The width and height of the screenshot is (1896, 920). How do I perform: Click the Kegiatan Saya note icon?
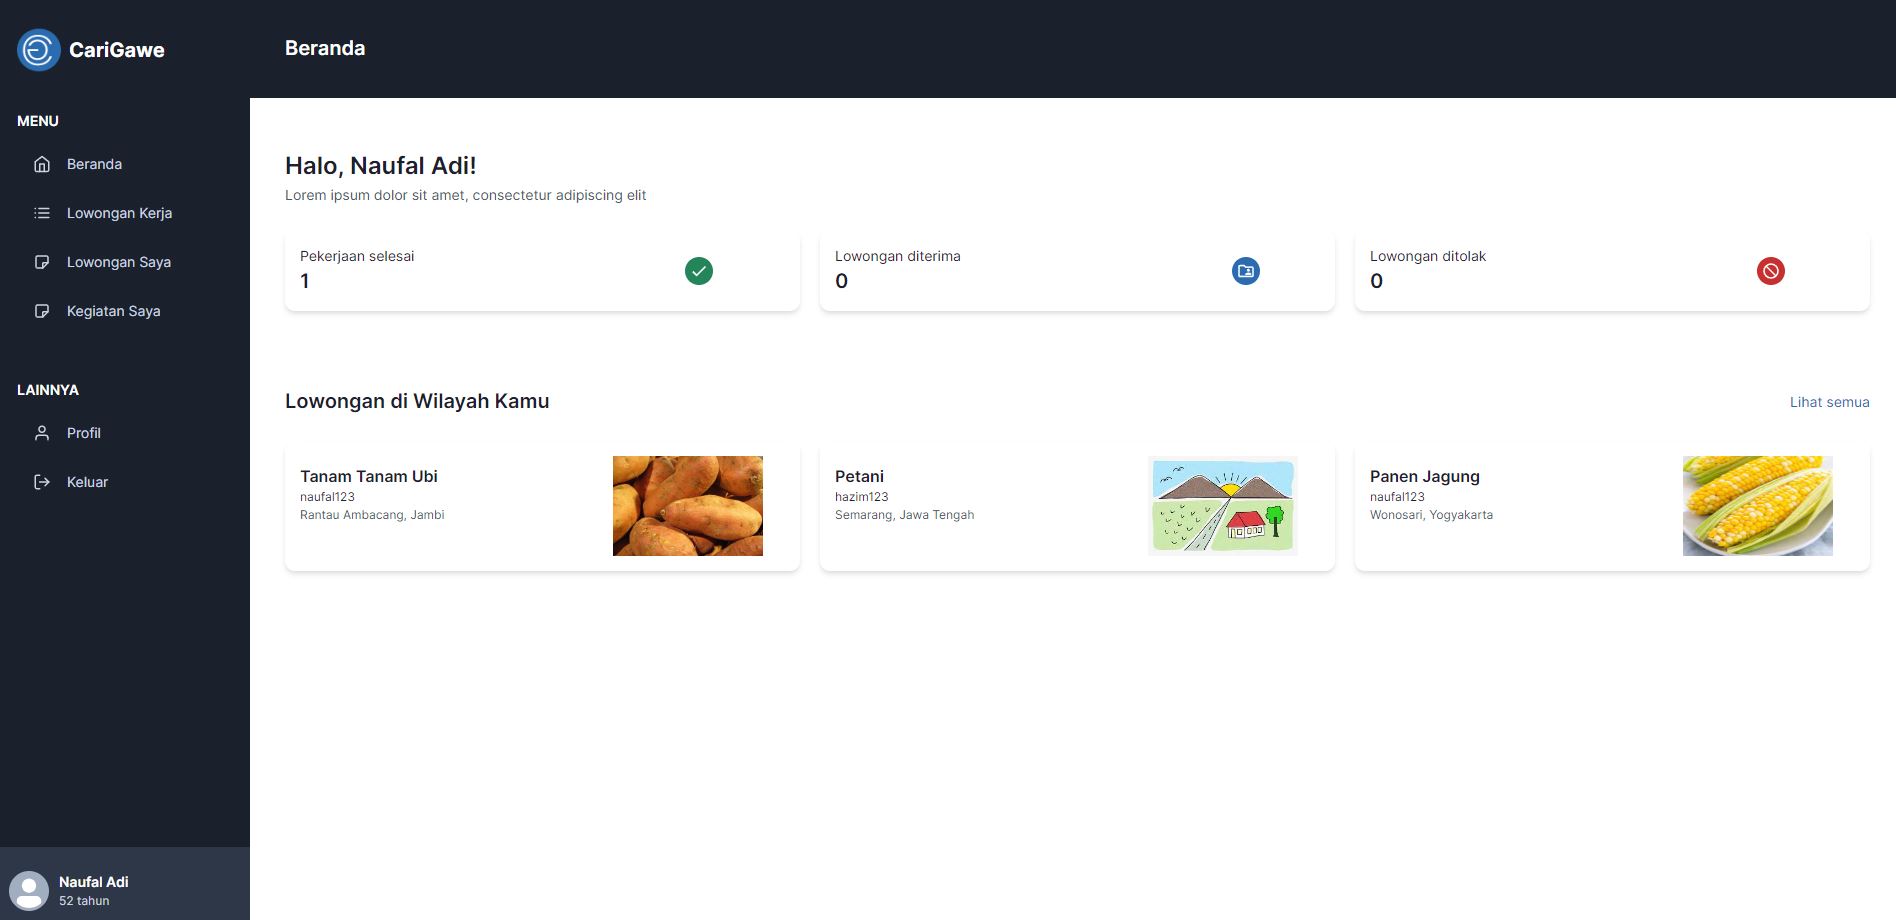42,311
